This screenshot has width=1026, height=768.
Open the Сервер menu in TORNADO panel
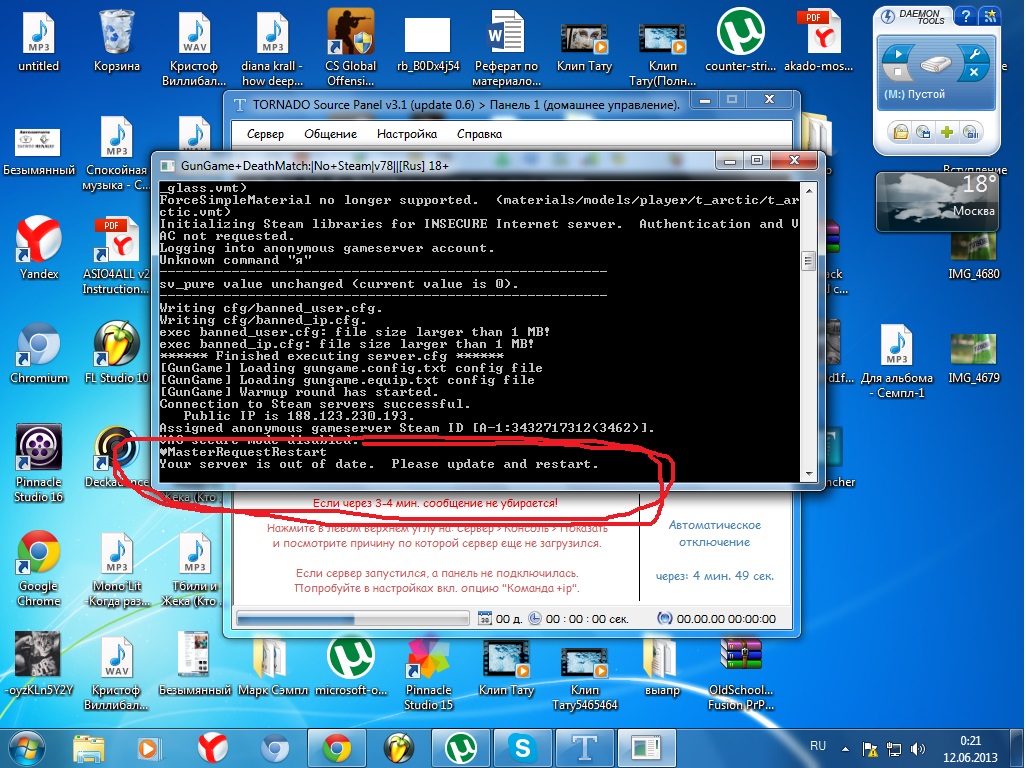pos(265,134)
